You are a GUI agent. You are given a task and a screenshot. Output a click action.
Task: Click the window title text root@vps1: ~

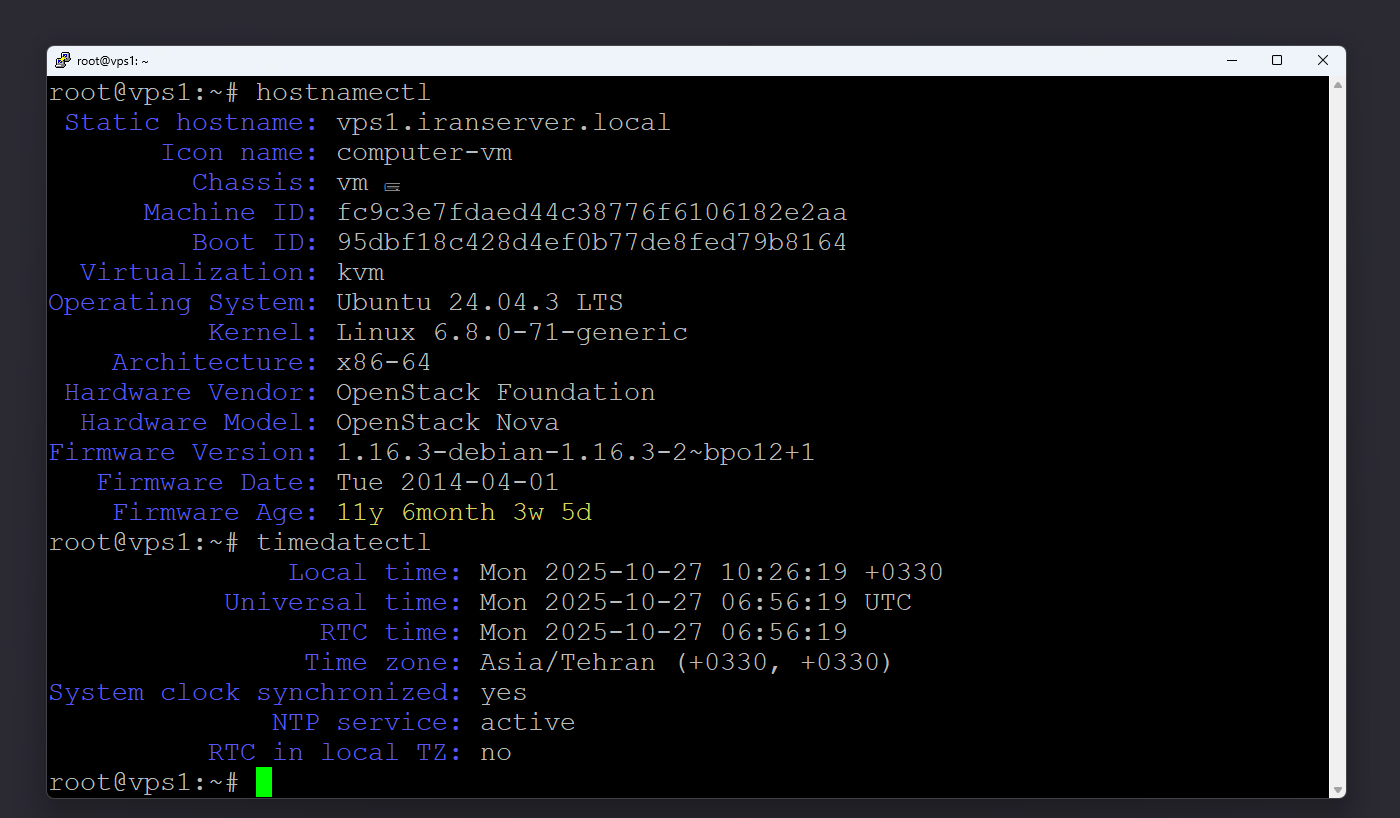113,61
